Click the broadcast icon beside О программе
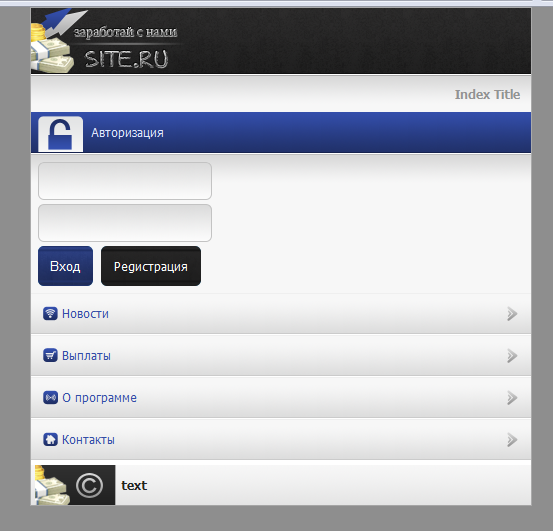 50,397
